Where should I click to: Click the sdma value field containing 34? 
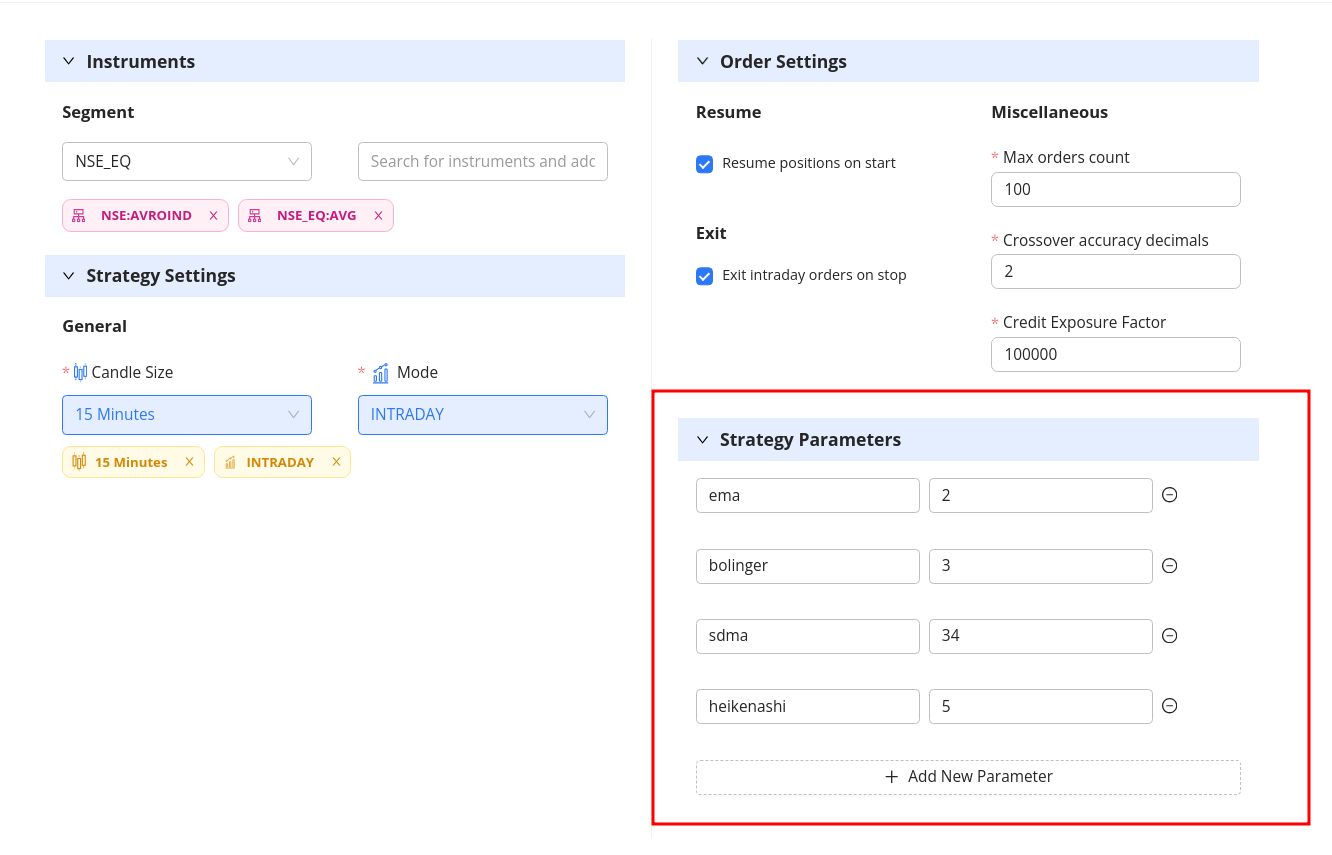[1041, 636]
